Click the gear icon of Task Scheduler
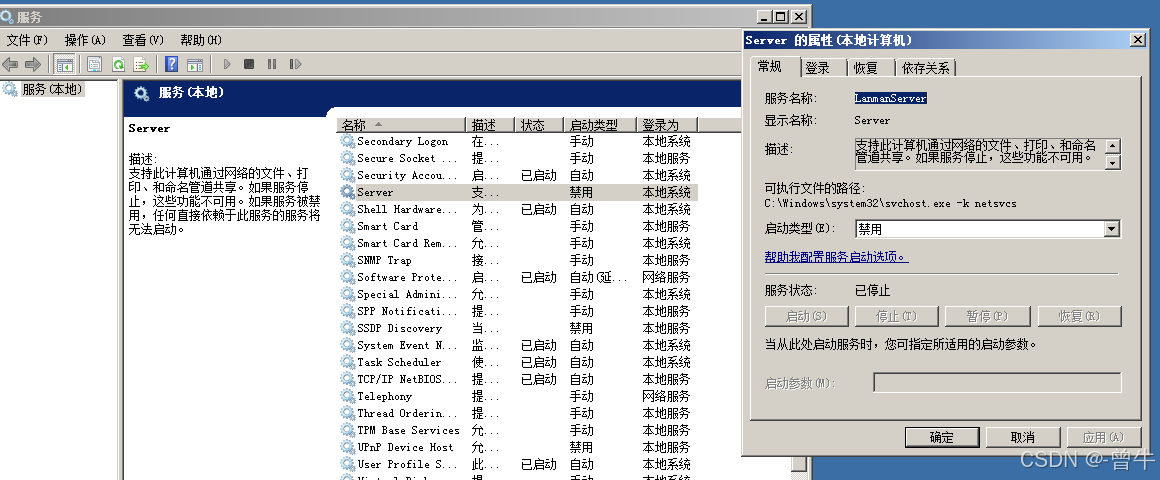The image size is (1160, 480). [348, 362]
